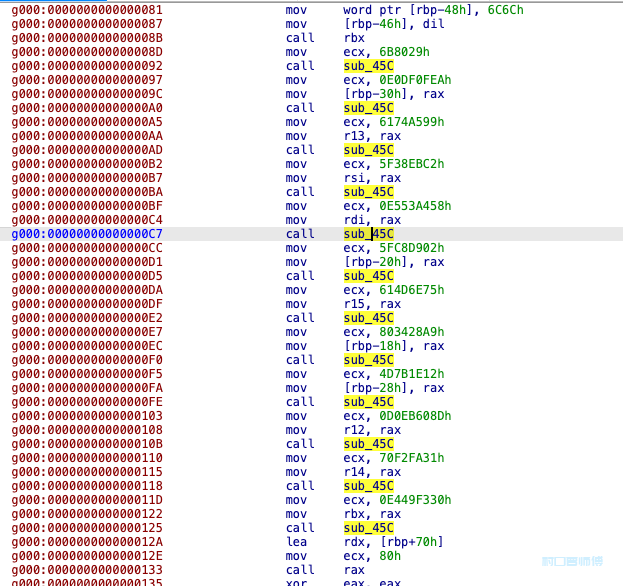Click sub_45C on the line at address 0F0
Image resolution: width=623 pixels, height=586 pixels.
pyautogui.click(x=369, y=360)
